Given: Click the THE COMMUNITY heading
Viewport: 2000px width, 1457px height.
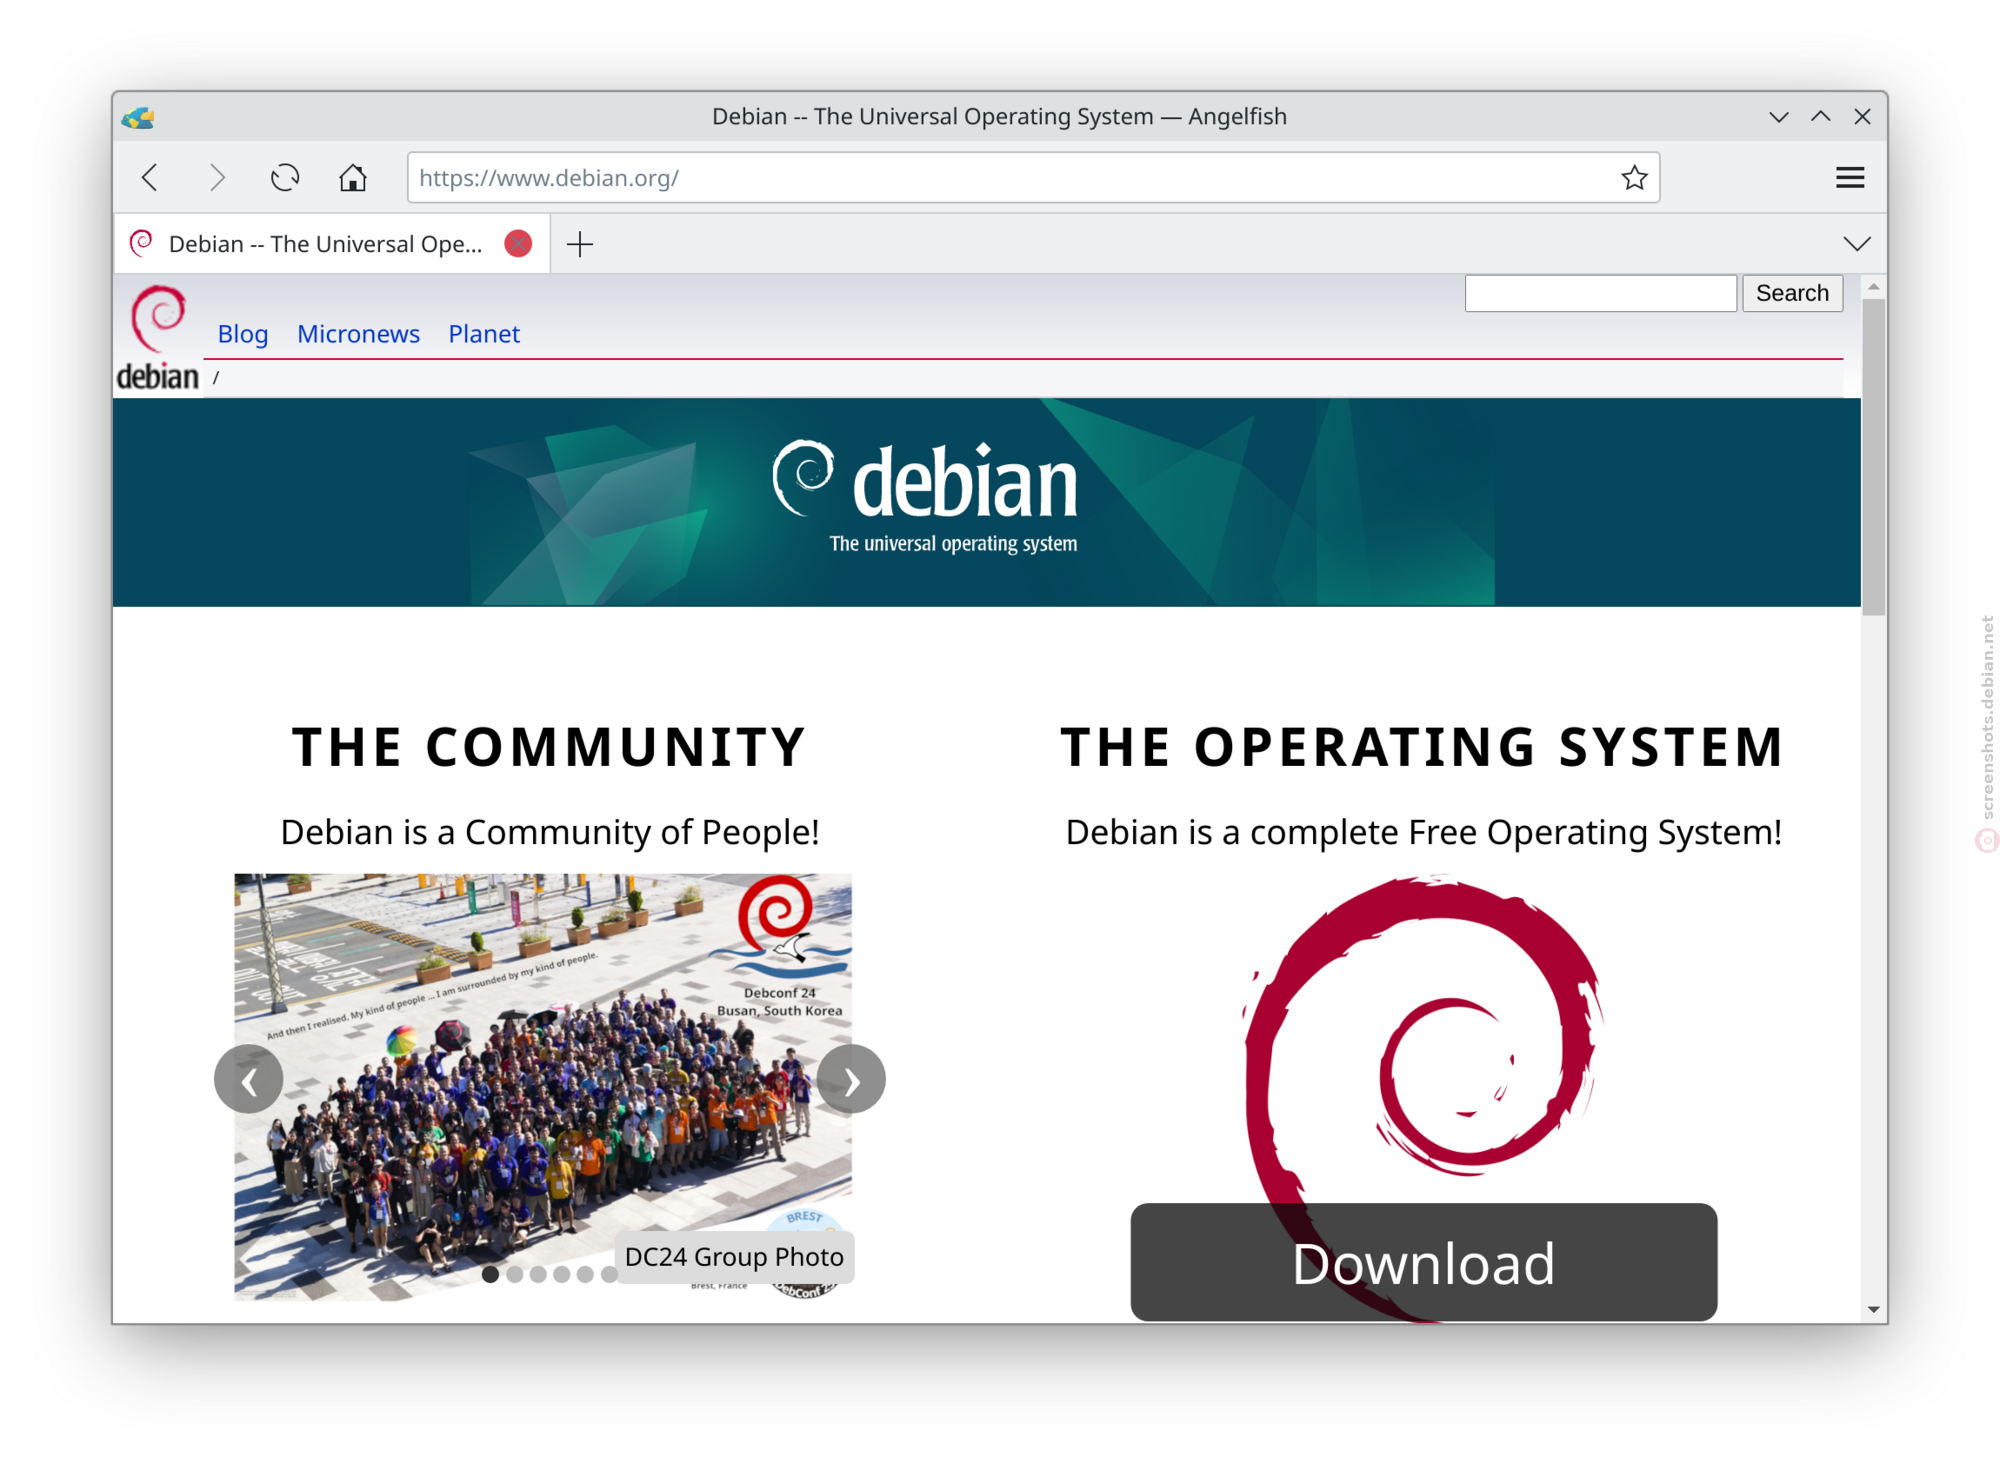Looking at the screenshot, I should click(x=549, y=747).
